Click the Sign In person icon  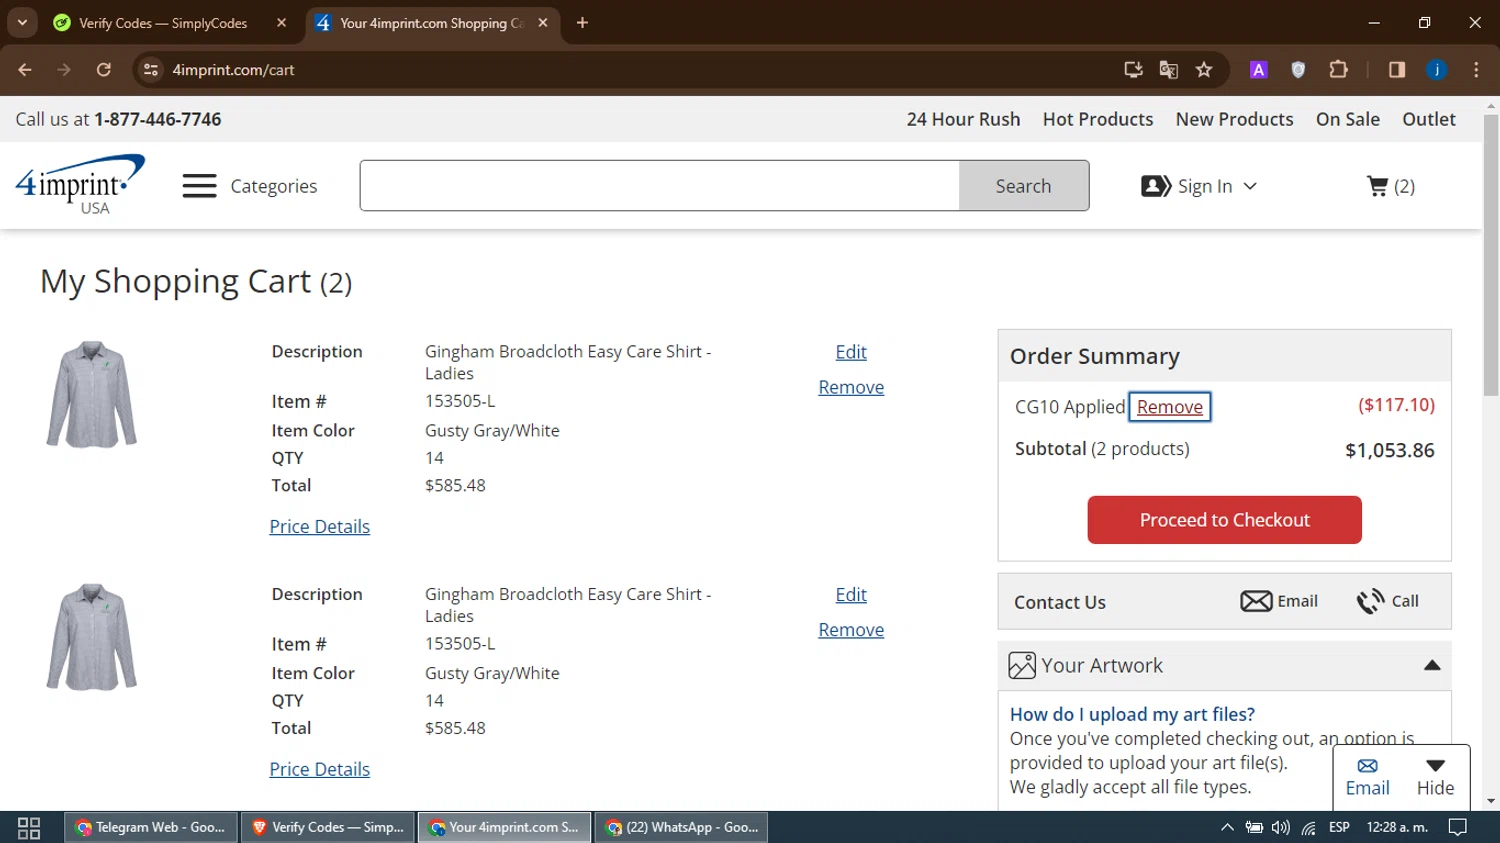[x=1156, y=186]
